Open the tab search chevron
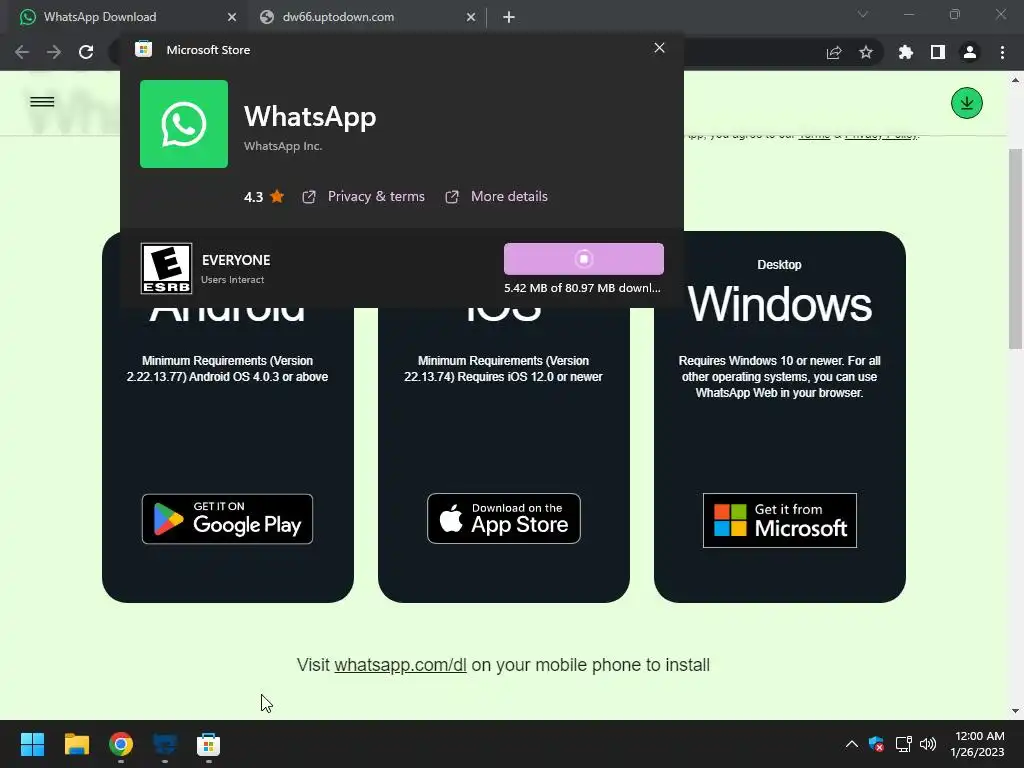Image resolution: width=1024 pixels, height=768 pixels. (x=863, y=14)
